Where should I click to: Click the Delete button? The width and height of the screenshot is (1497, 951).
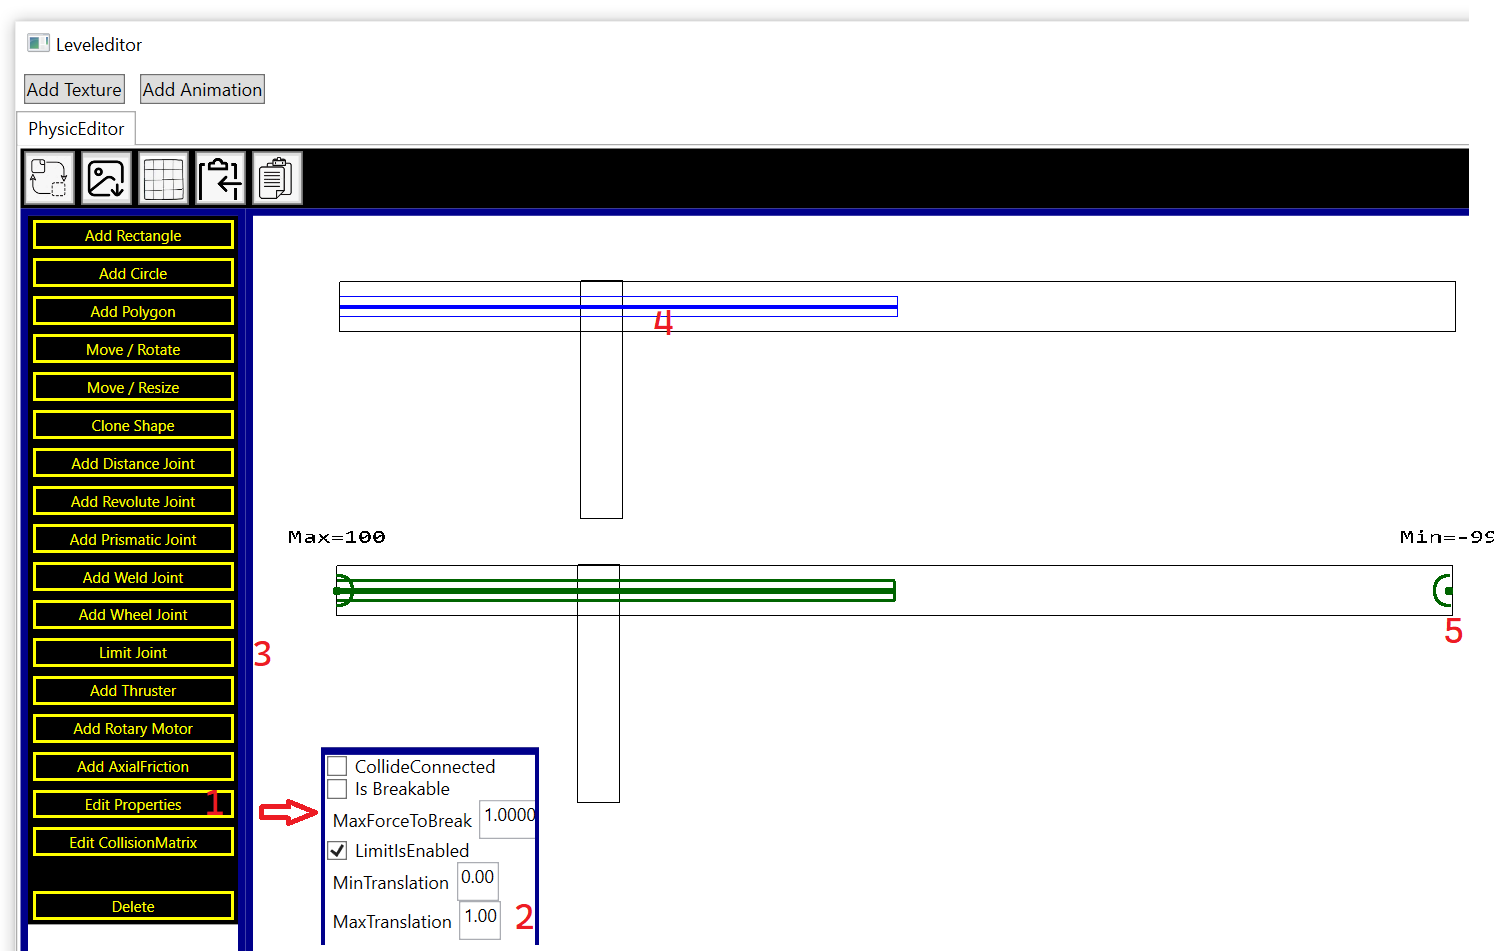[133, 906]
